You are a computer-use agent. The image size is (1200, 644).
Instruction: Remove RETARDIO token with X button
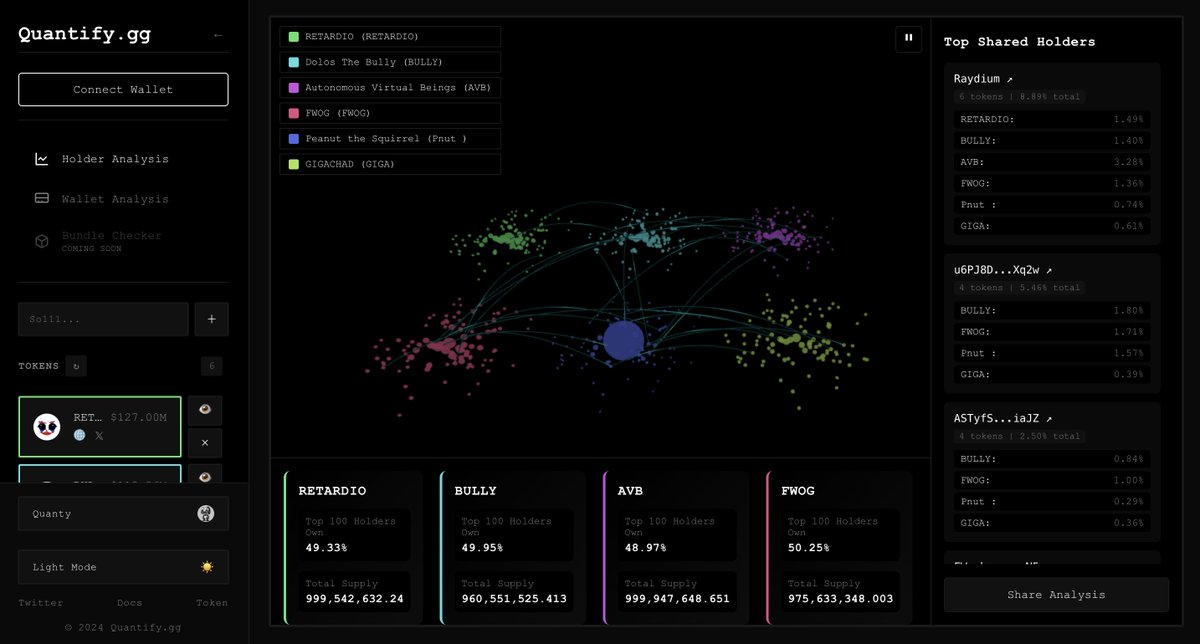tap(205, 442)
